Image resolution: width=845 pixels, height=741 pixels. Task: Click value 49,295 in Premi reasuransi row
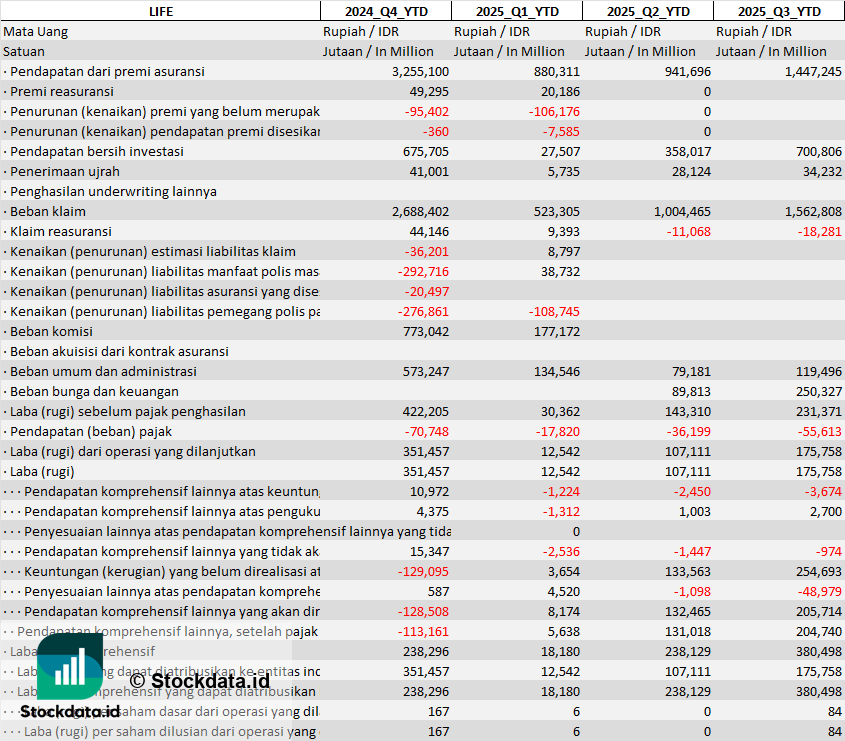pyautogui.click(x=429, y=92)
